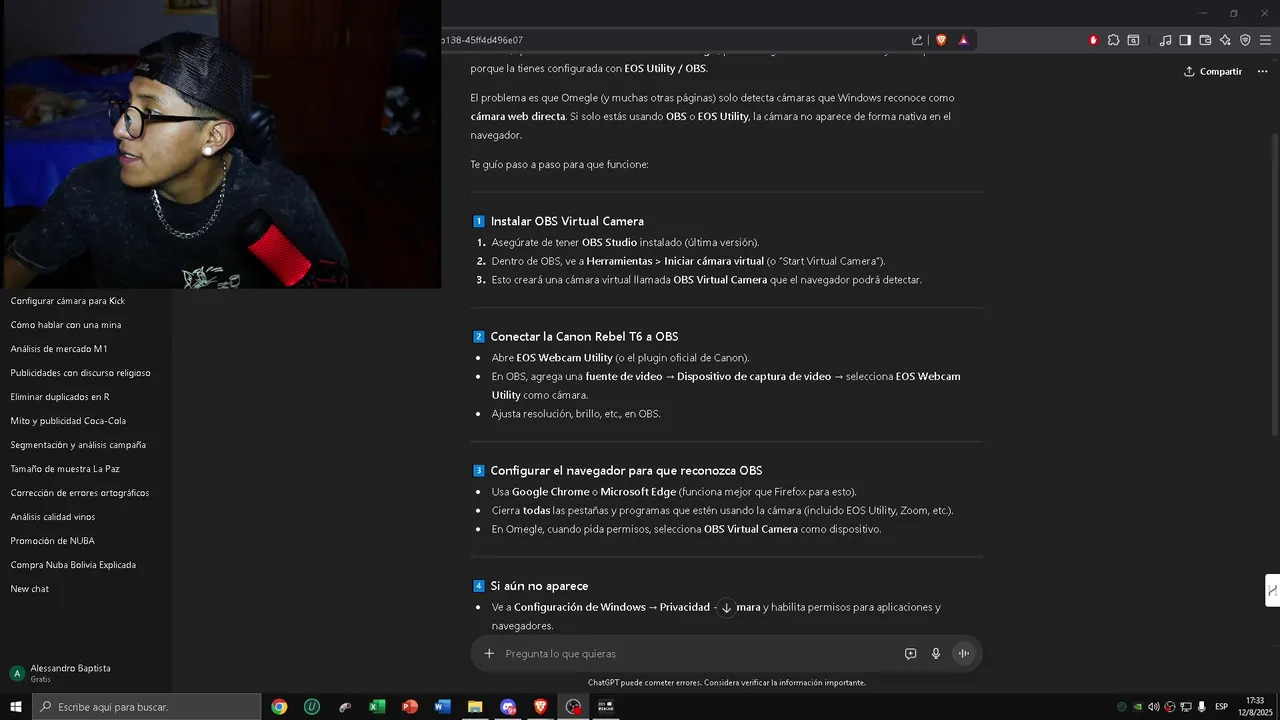Click the Windows Start button
Image resolution: width=1280 pixels, height=720 pixels.
16,707
